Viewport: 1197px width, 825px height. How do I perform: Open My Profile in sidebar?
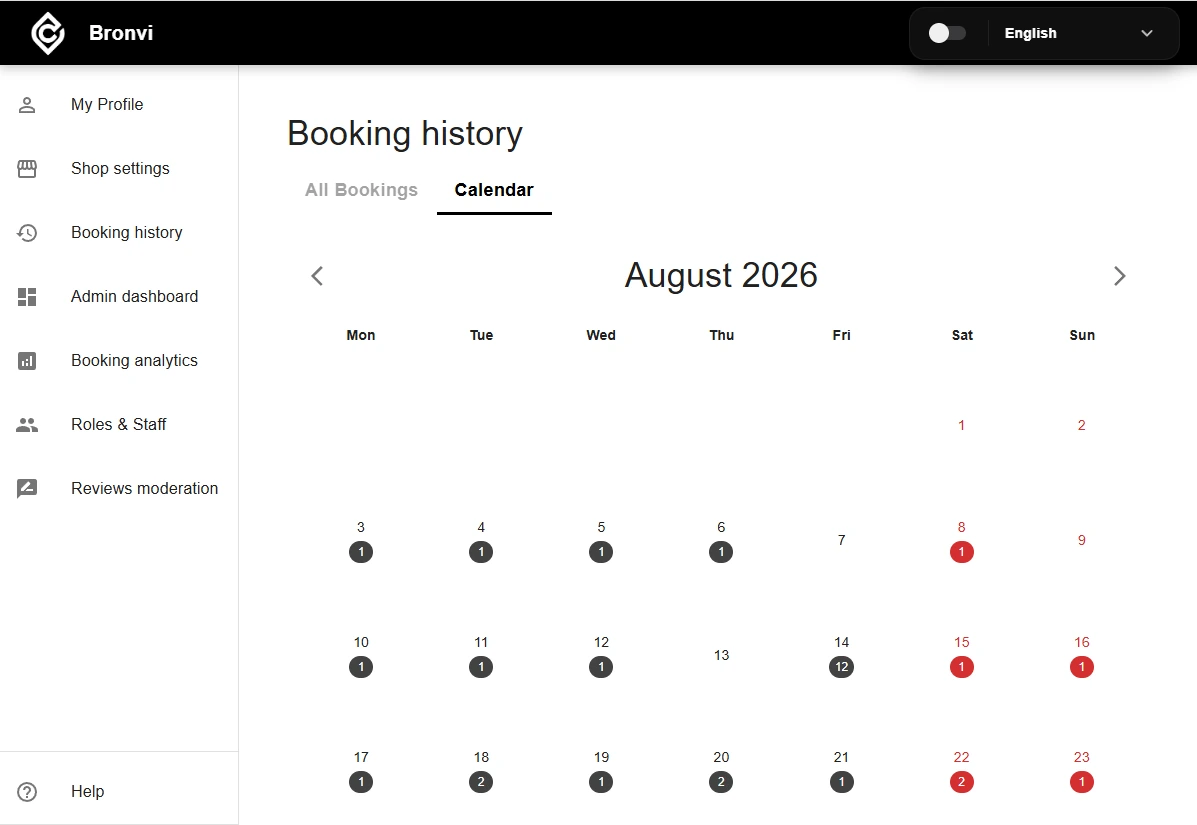pos(118,105)
